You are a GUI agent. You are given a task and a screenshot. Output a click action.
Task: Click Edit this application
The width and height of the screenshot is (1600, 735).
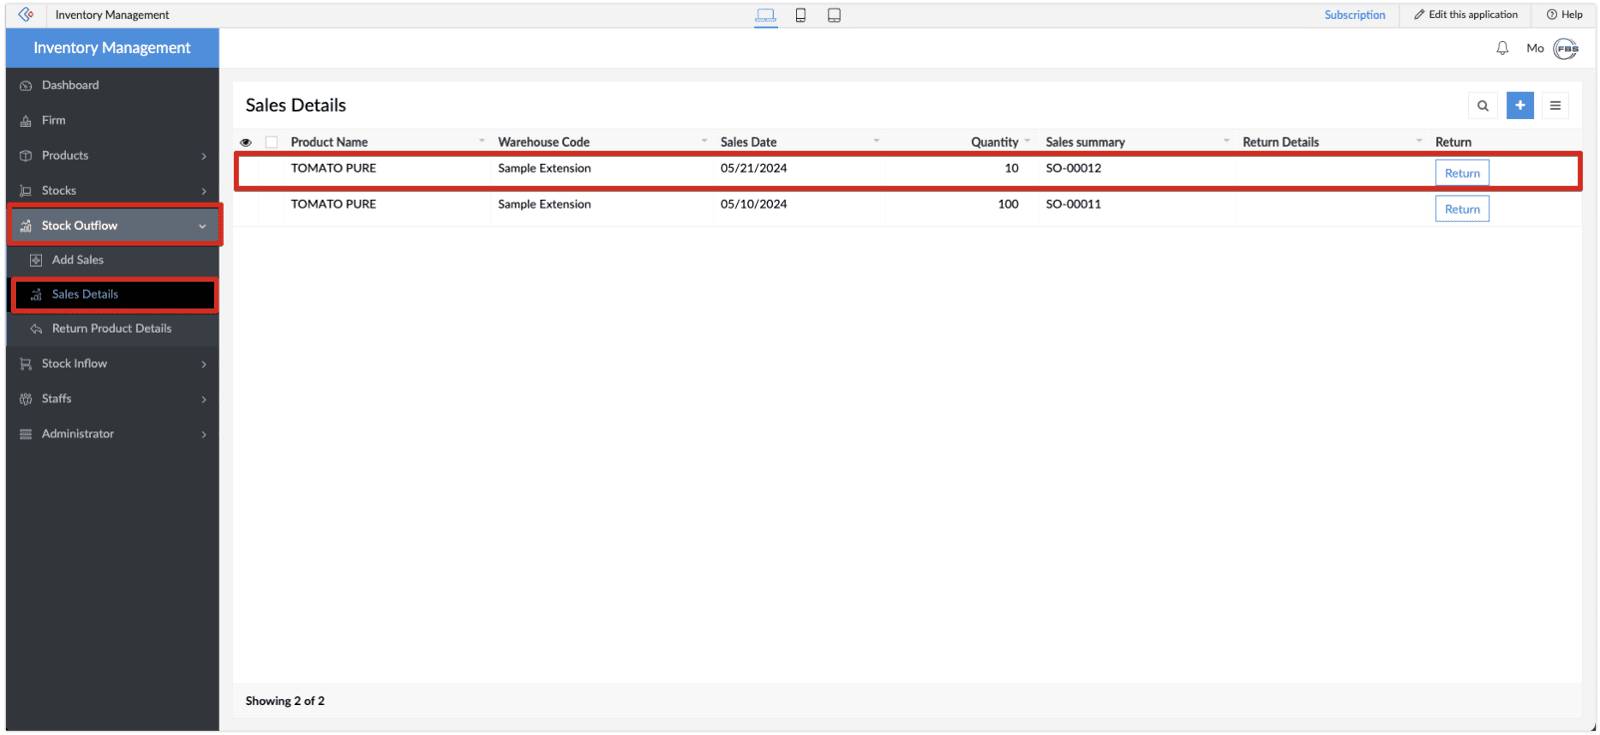coord(1466,15)
